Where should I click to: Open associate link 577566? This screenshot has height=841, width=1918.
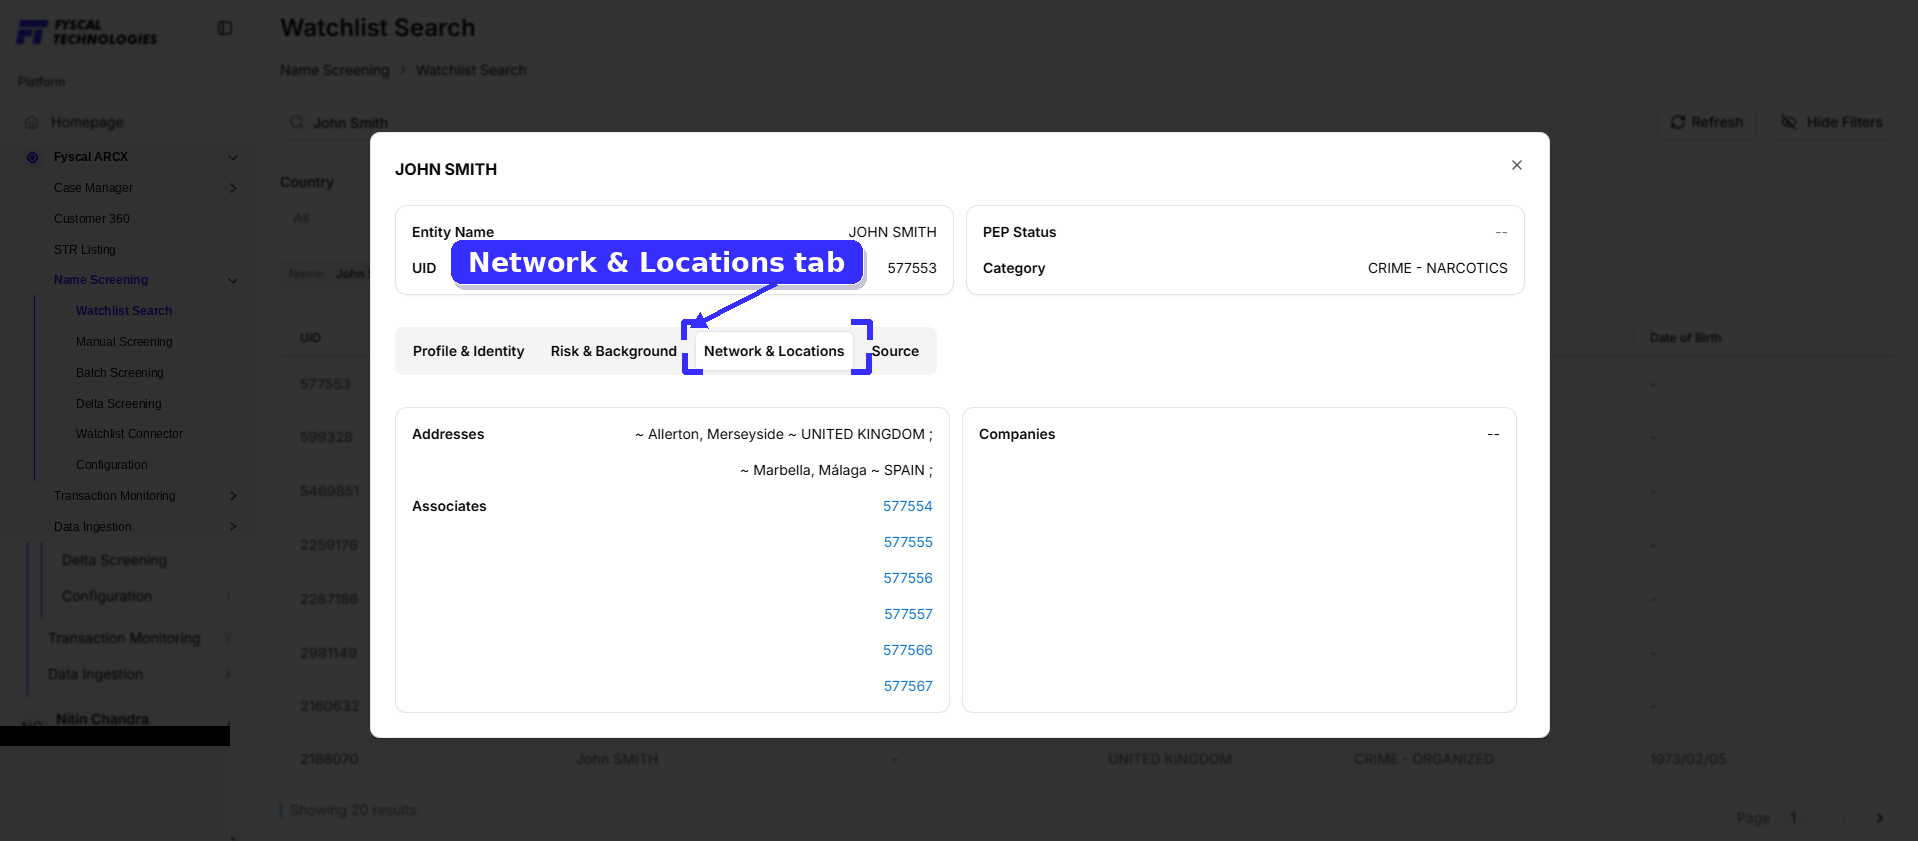click(x=907, y=650)
